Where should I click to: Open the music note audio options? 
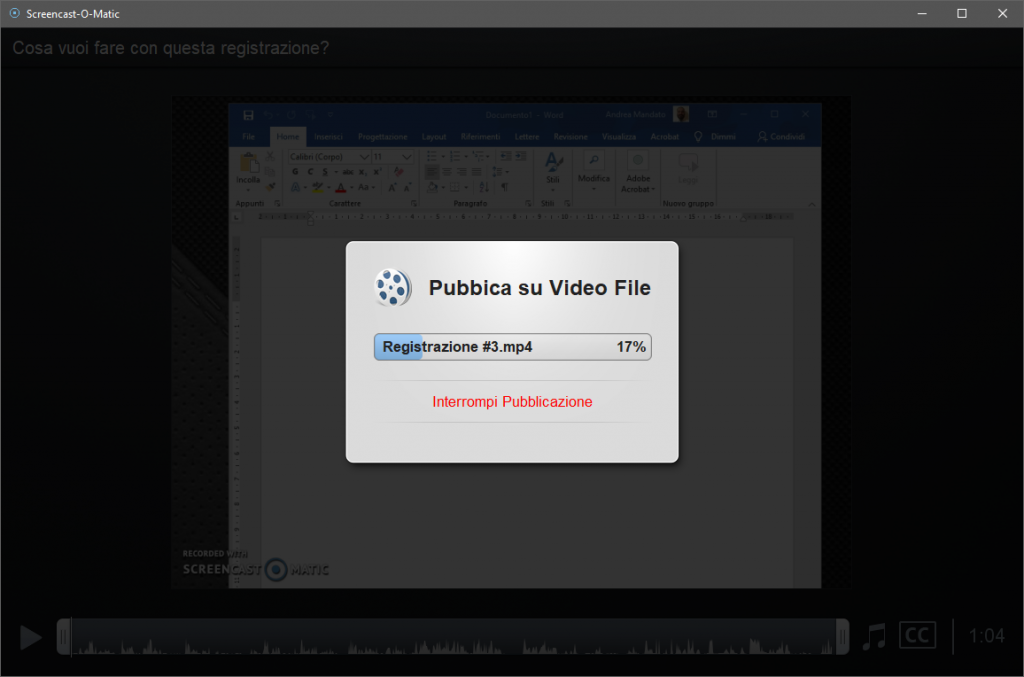pos(874,635)
